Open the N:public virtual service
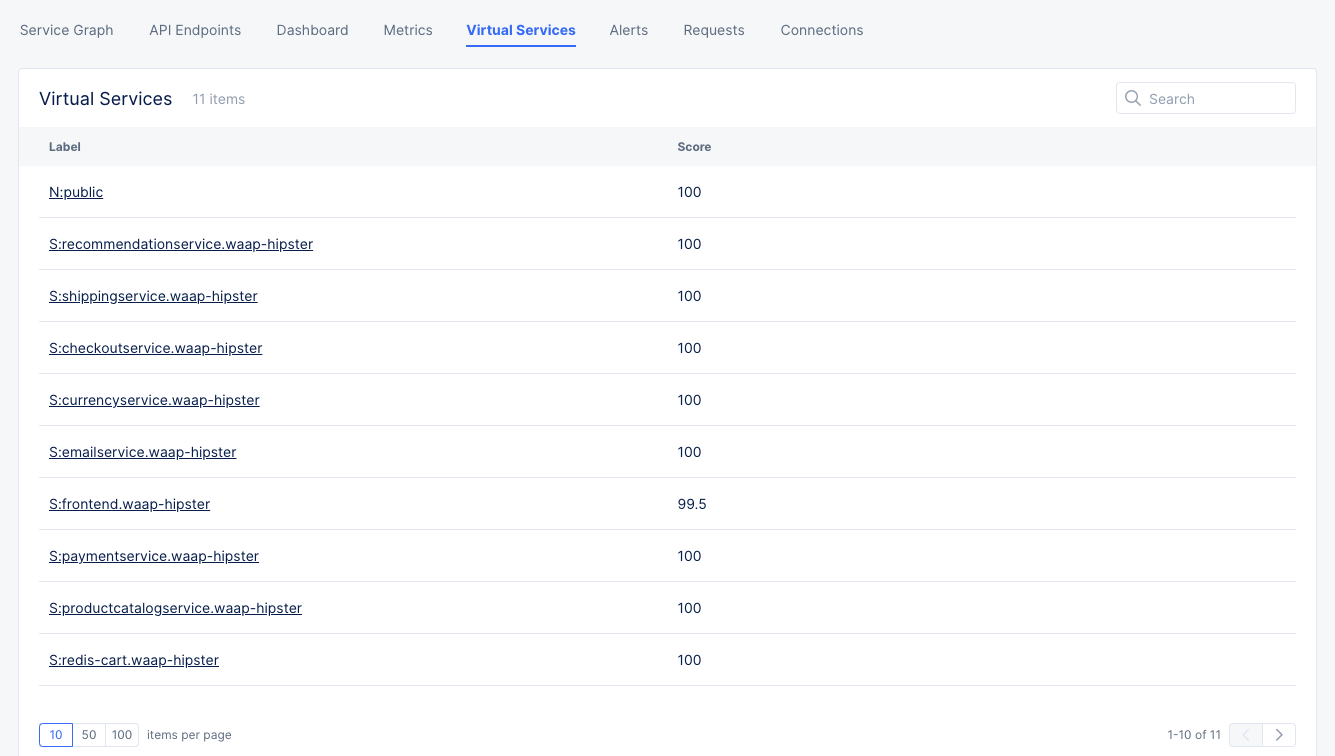Viewport: 1335px width, 756px height. pyautogui.click(x=76, y=192)
